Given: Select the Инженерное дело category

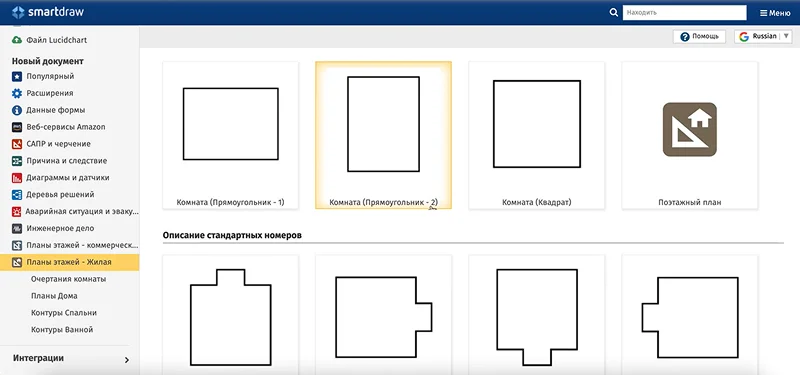Looking at the screenshot, I should click(60, 229).
